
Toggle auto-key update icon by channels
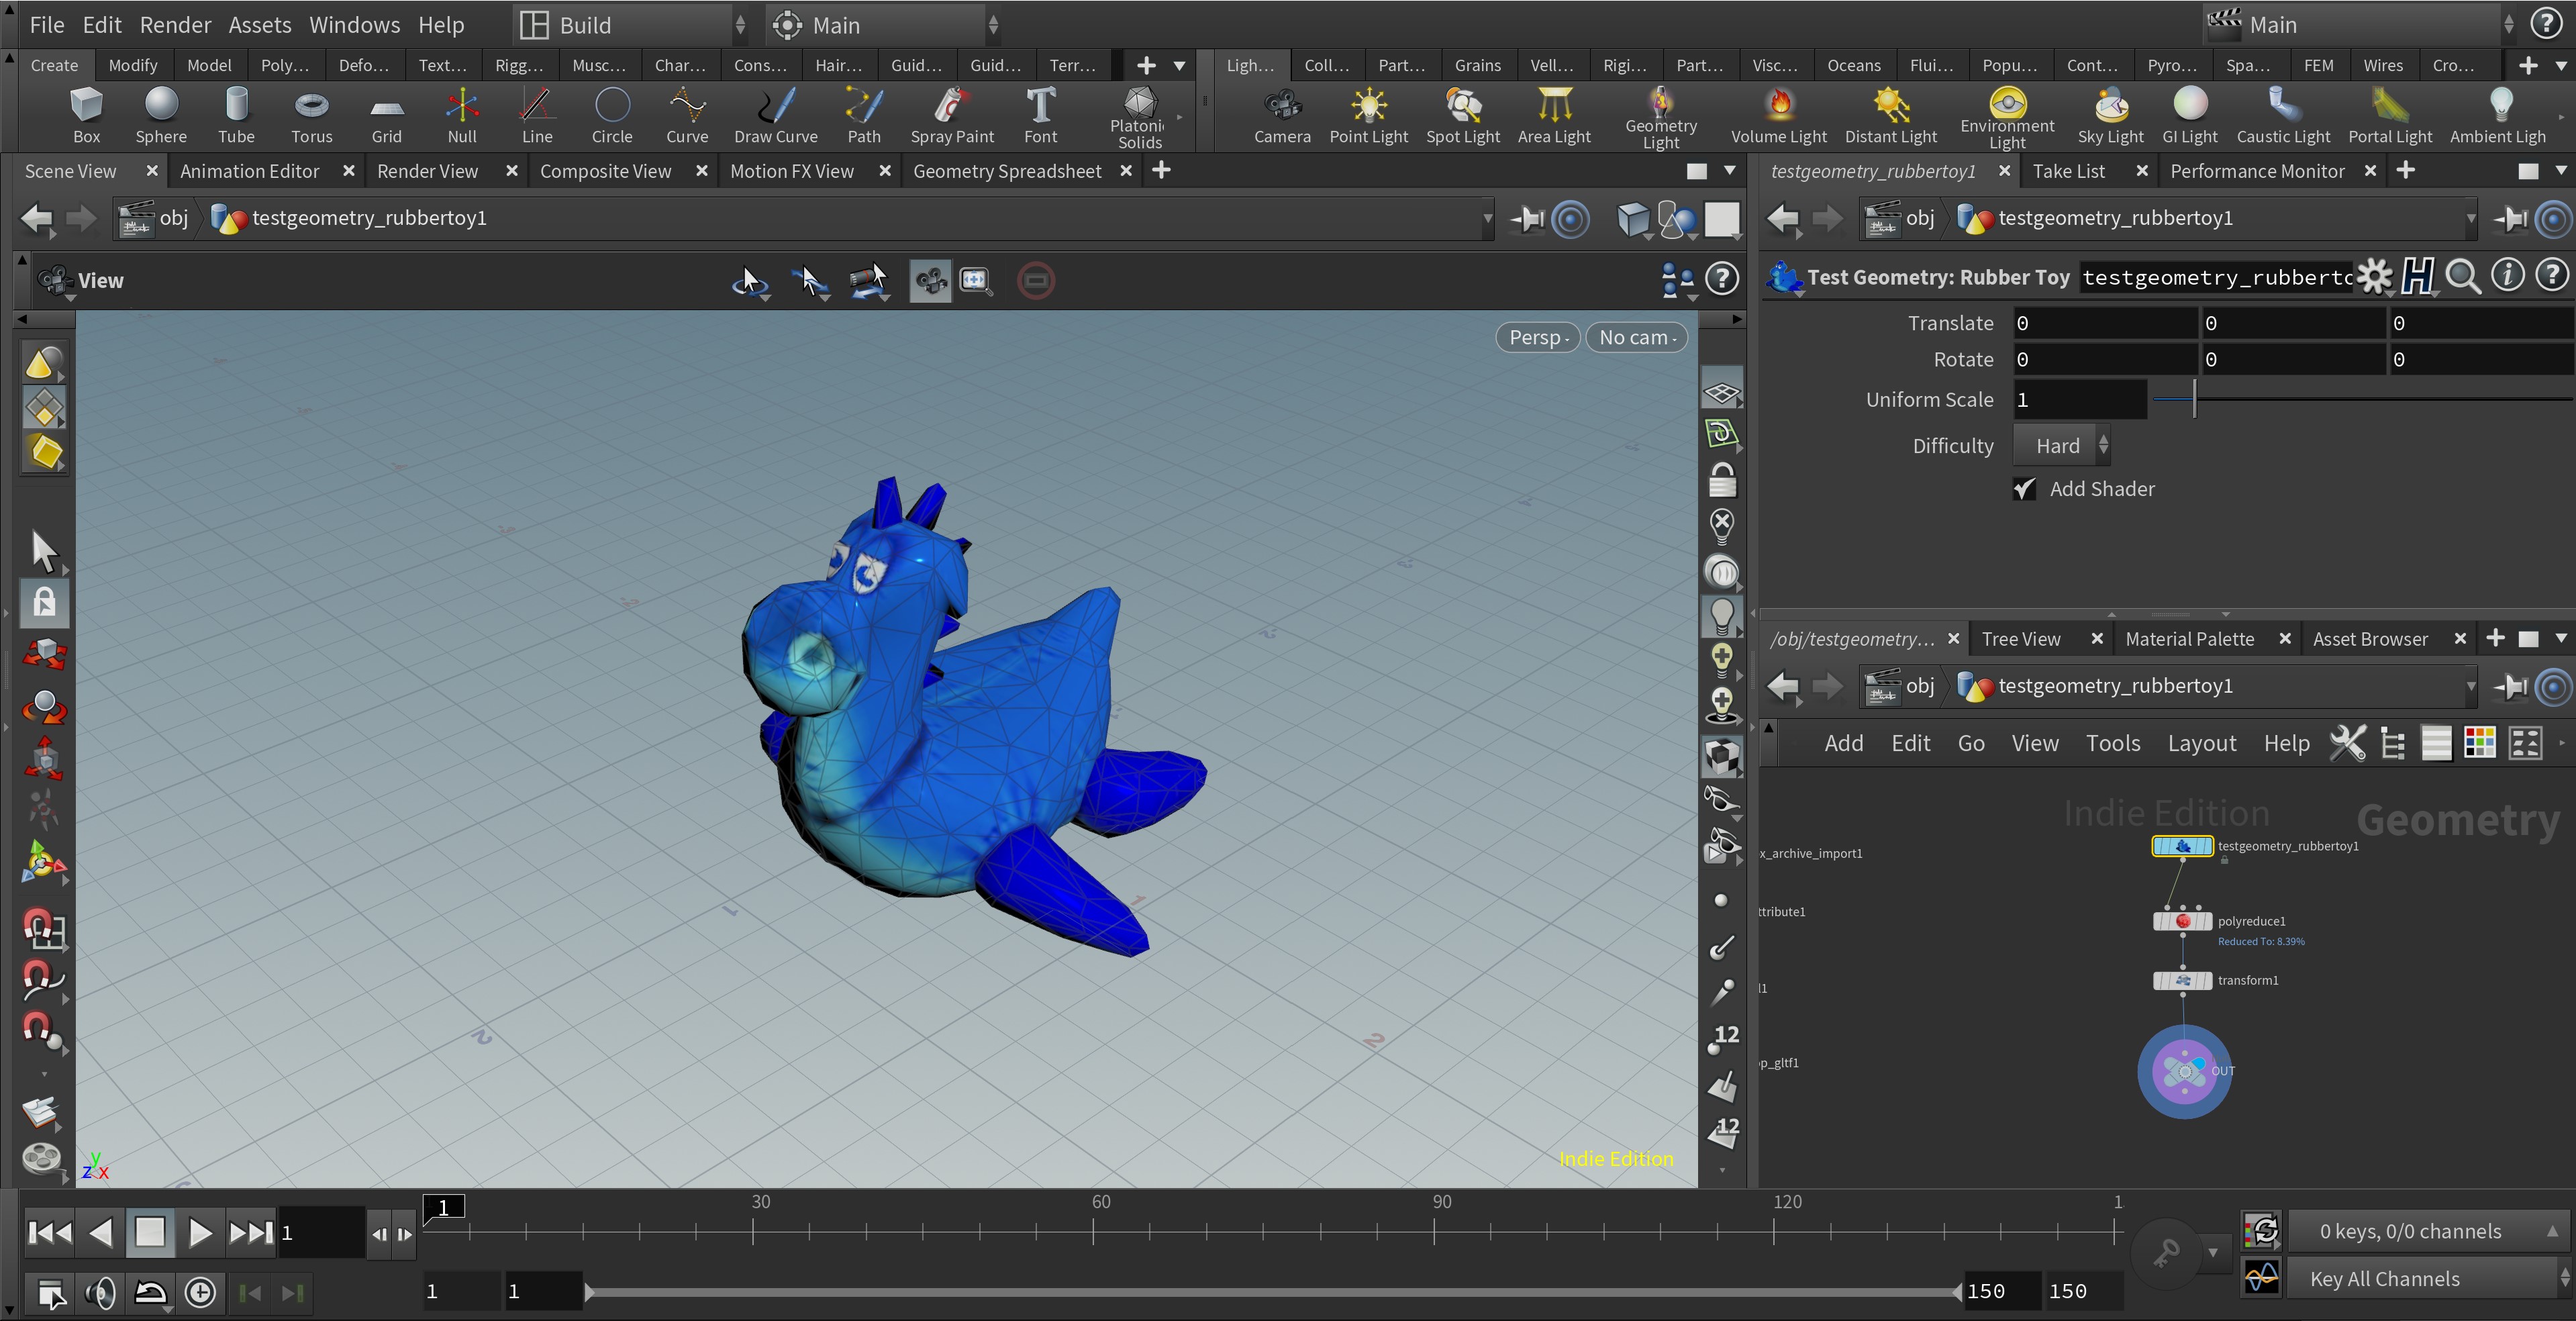coord(2262,1231)
